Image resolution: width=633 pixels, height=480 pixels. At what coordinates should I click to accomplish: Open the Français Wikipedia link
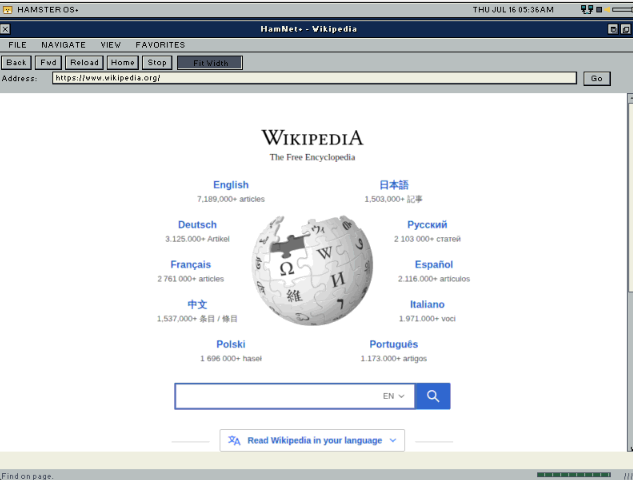coord(191,265)
